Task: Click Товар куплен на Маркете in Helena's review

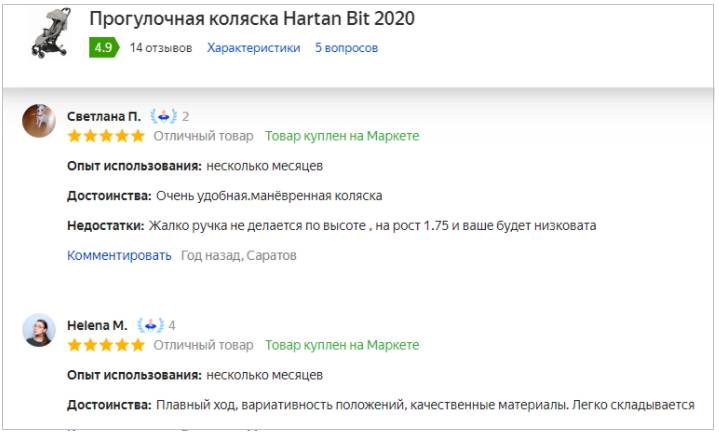Action: (342, 345)
